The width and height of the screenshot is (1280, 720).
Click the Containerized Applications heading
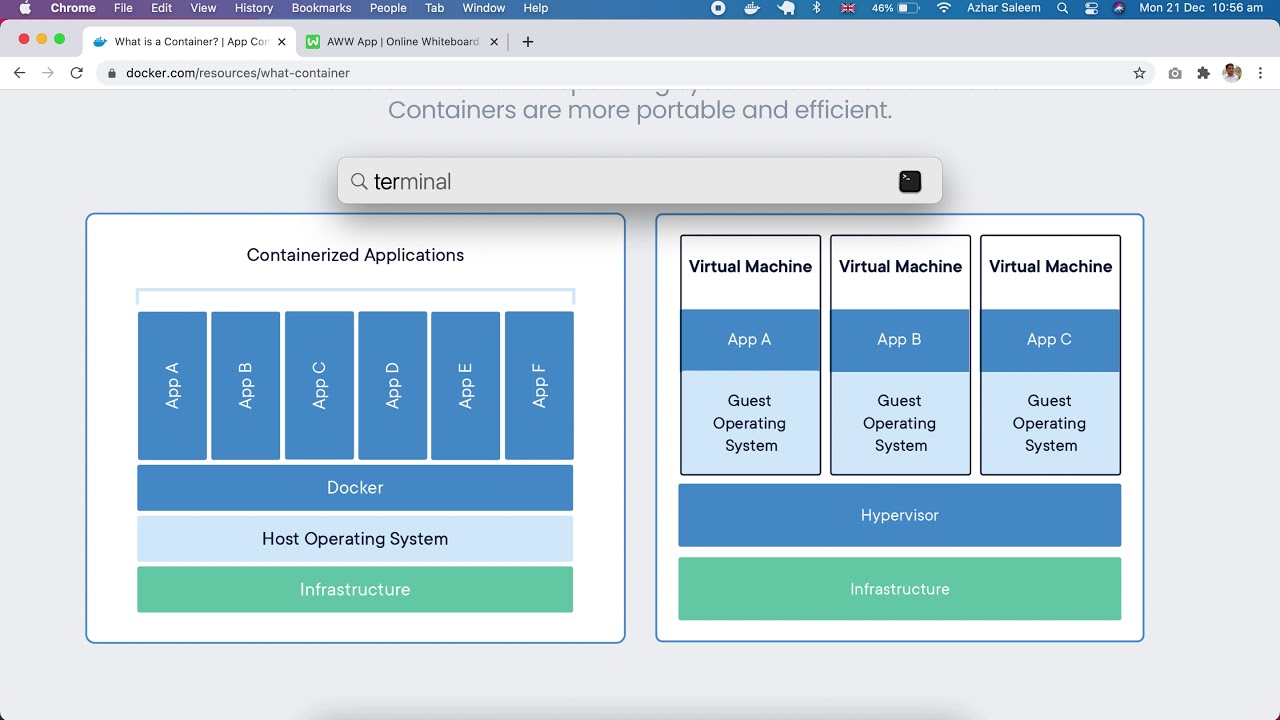(x=355, y=255)
